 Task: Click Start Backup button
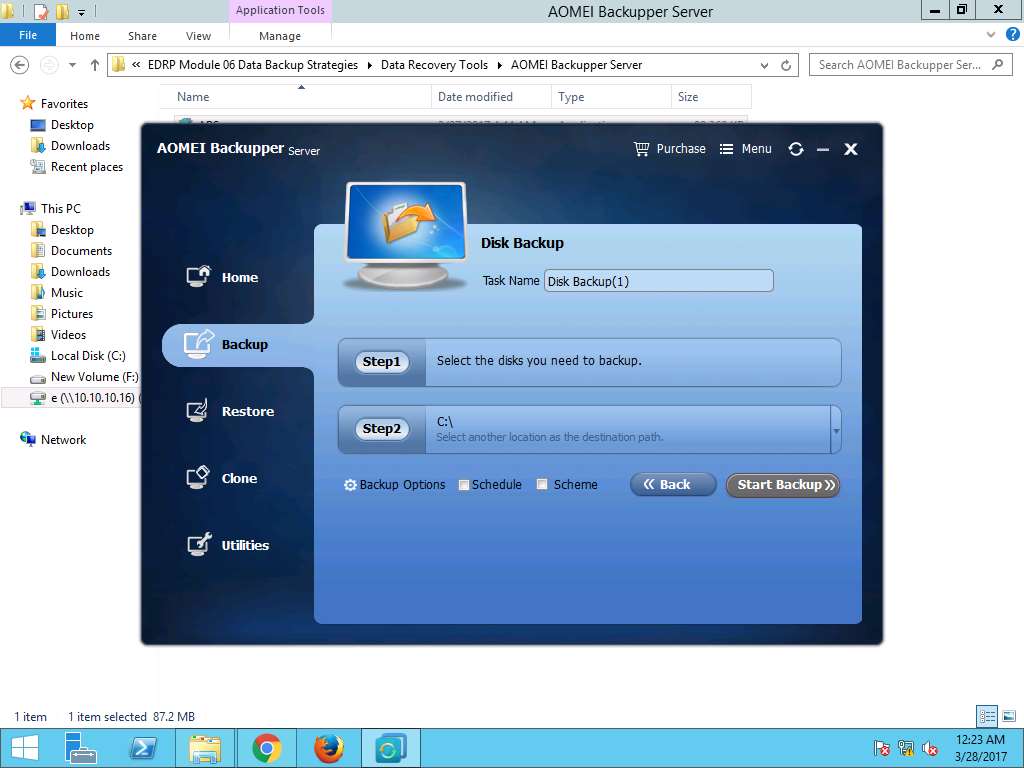click(782, 485)
